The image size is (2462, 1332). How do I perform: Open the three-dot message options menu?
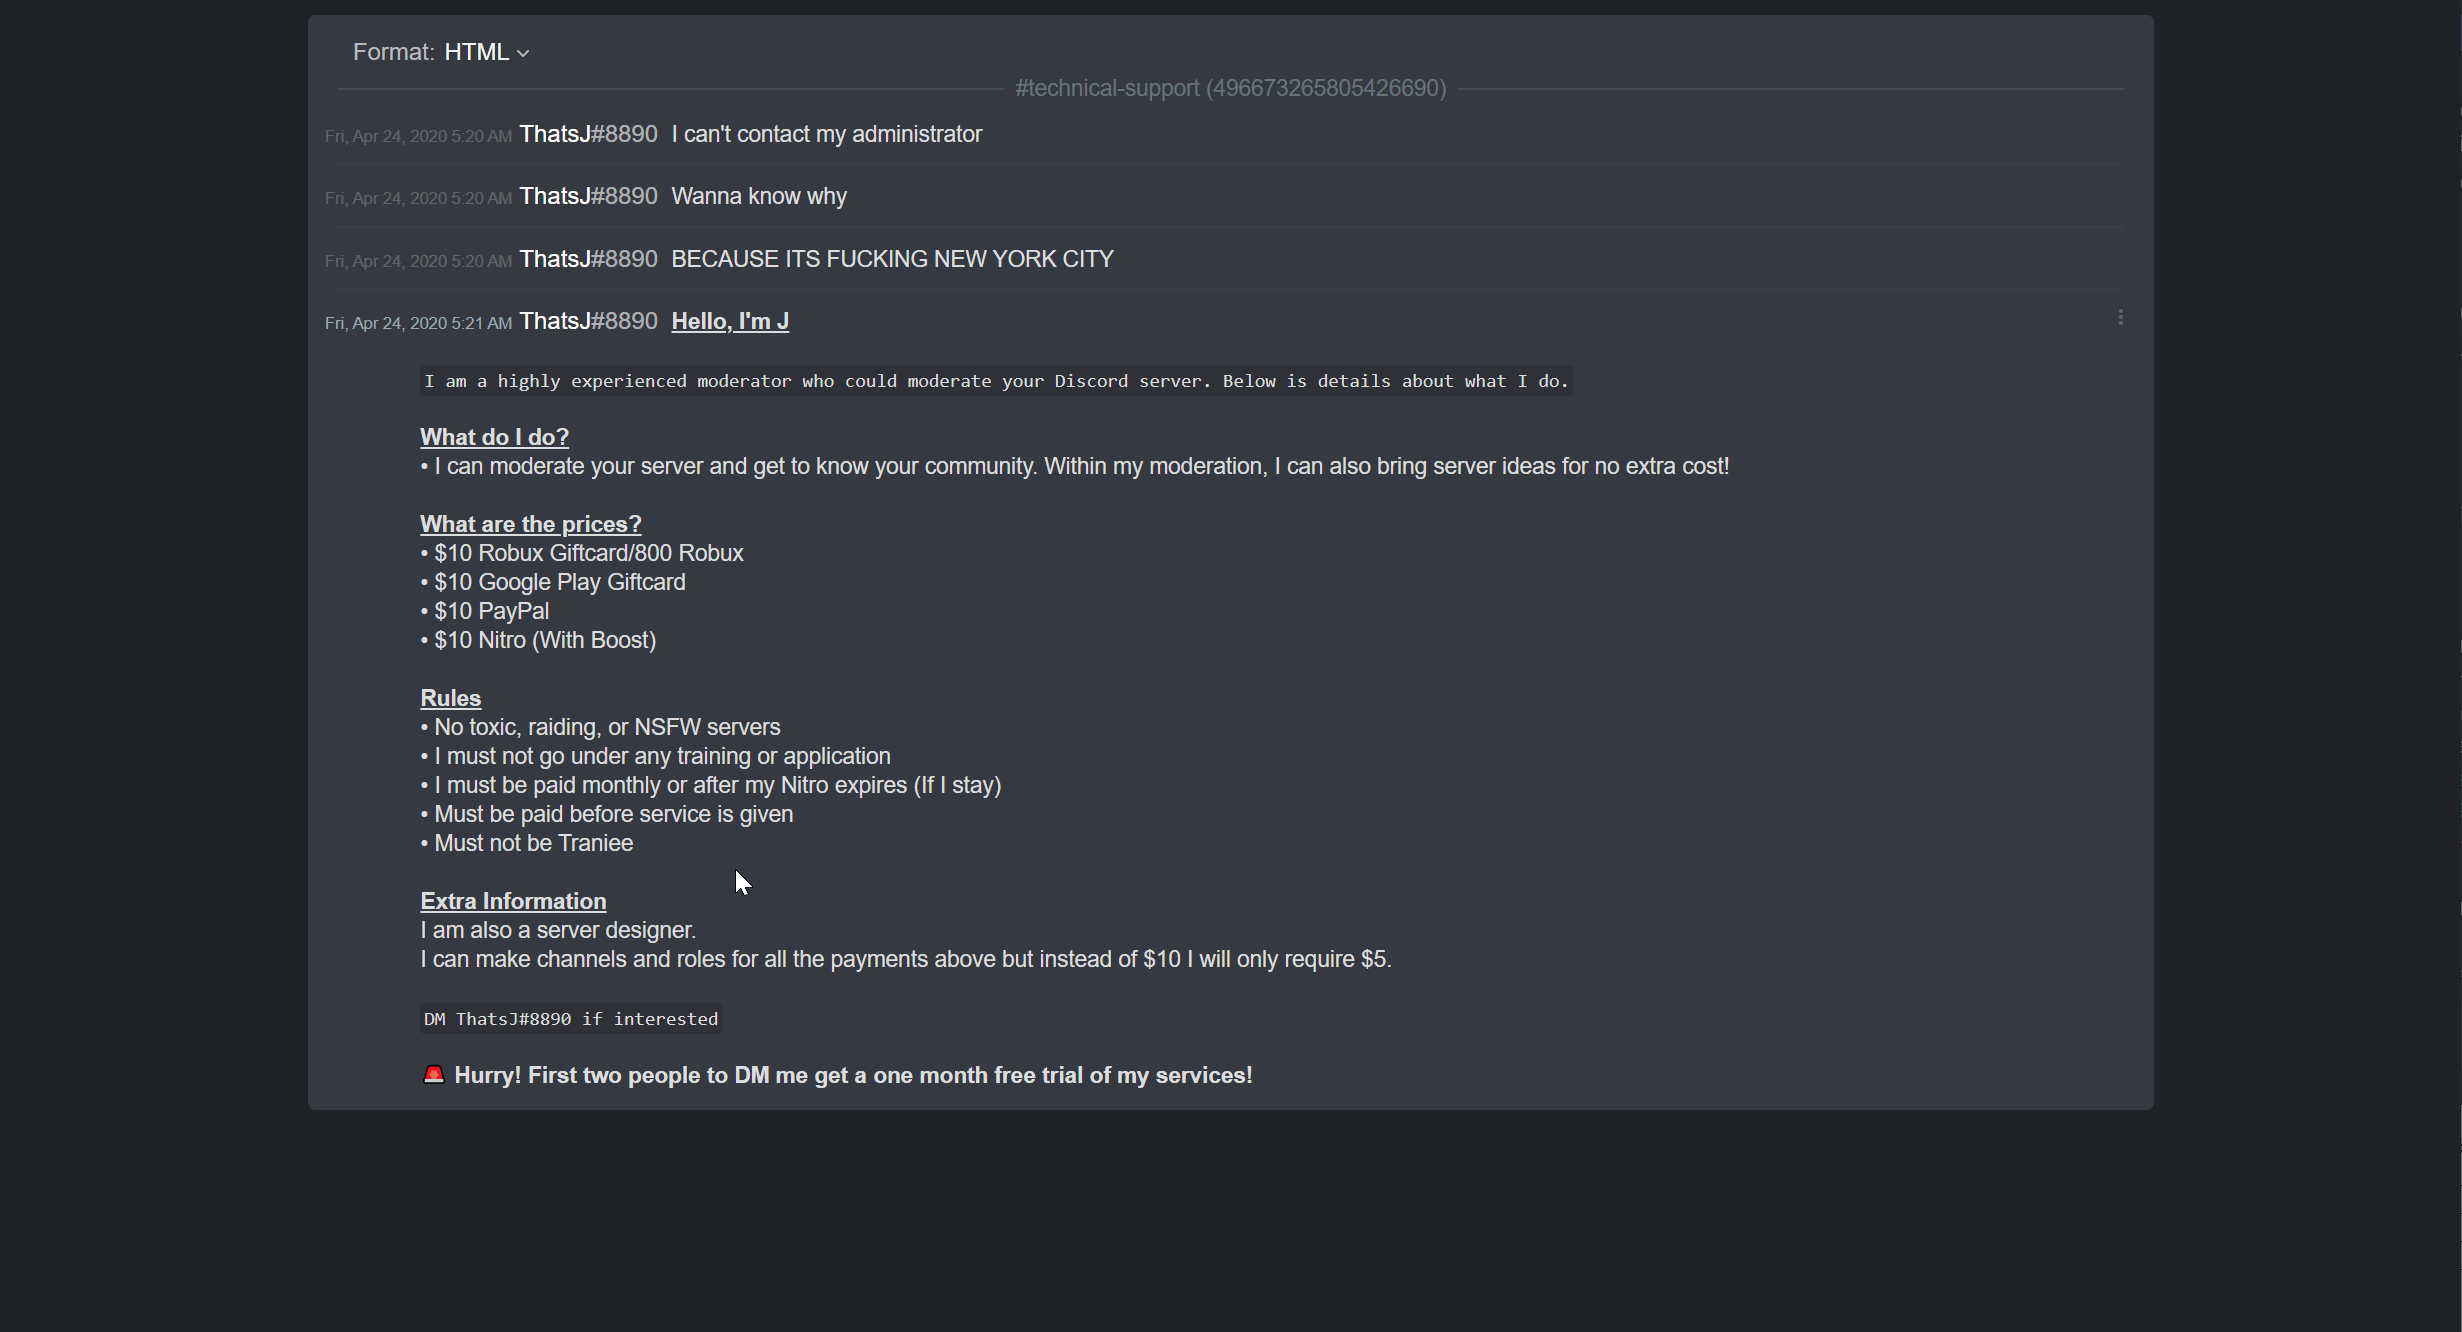2120,318
